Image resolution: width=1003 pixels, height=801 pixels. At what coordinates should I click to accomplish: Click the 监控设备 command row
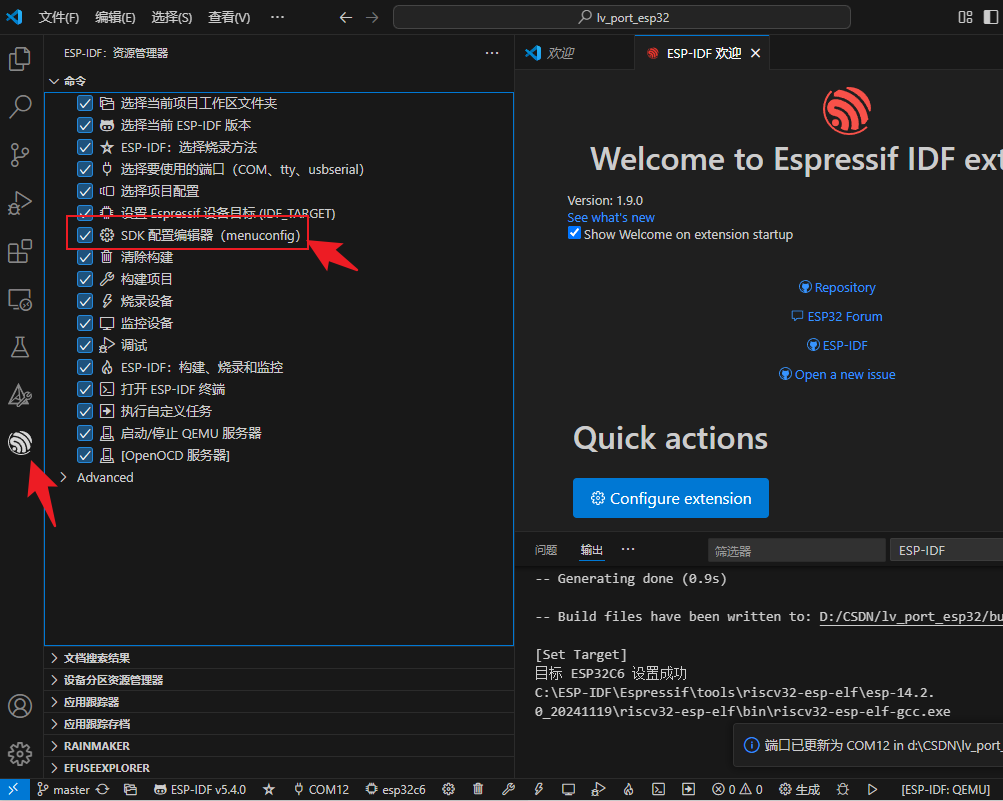click(279, 323)
